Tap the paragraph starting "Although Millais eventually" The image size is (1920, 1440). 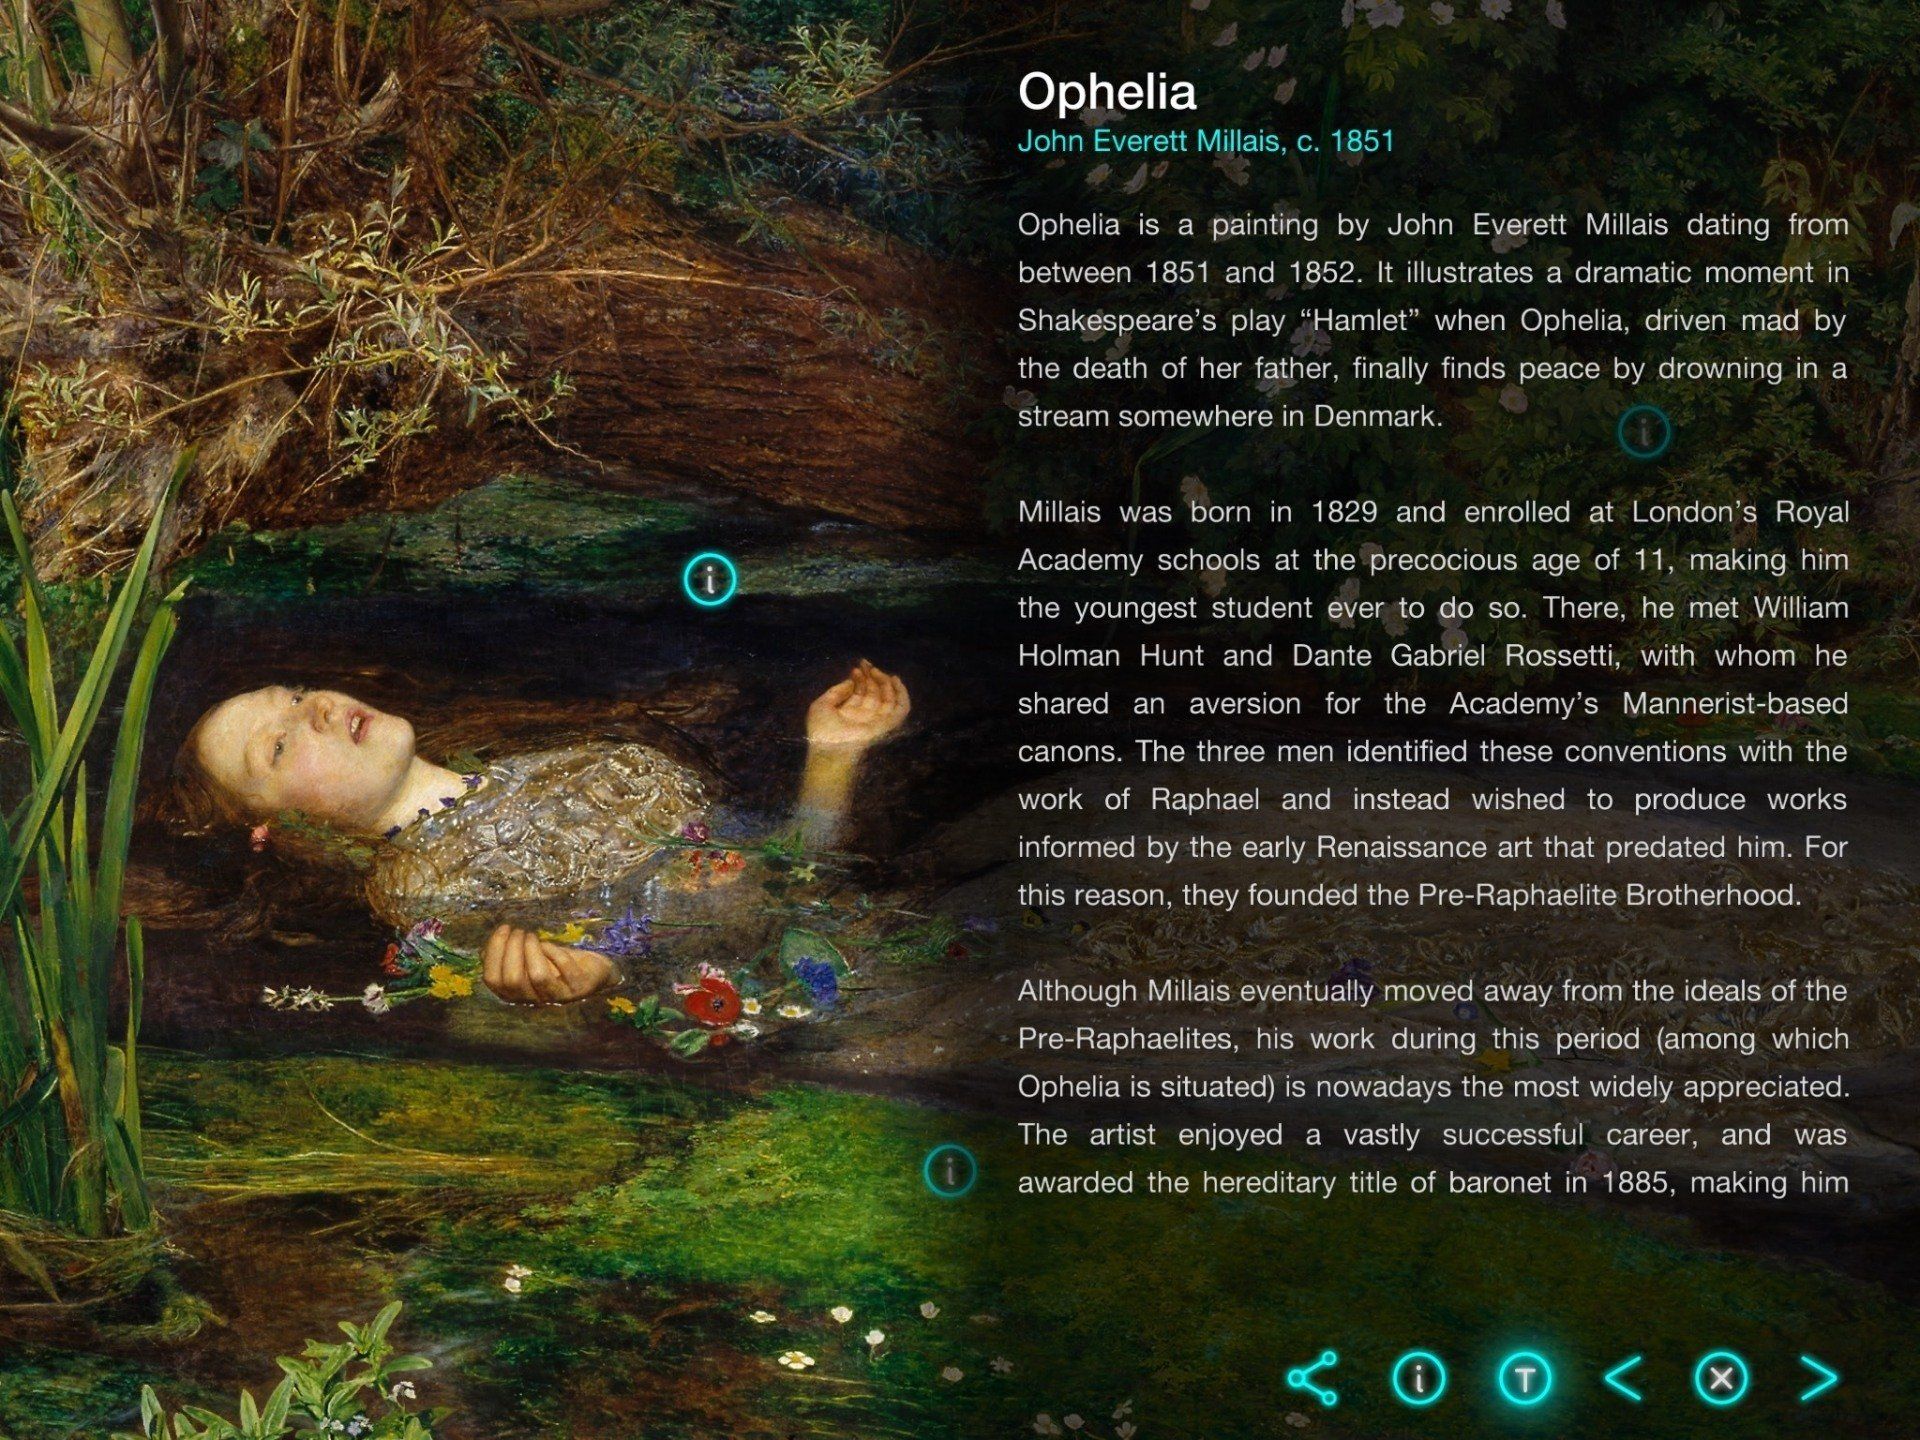[1432, 1086]
